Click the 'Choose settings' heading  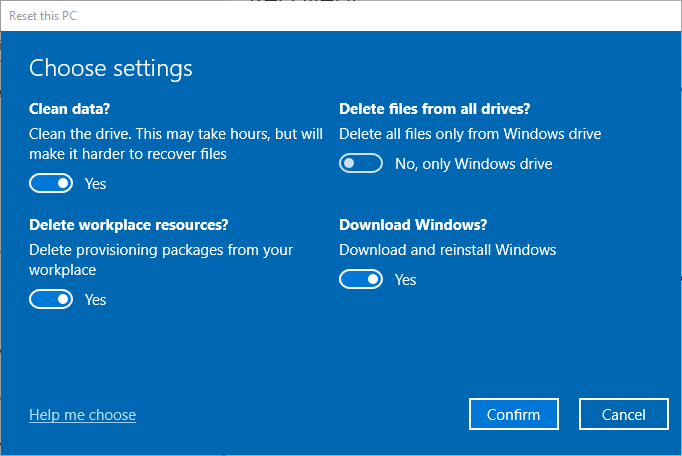110,68
